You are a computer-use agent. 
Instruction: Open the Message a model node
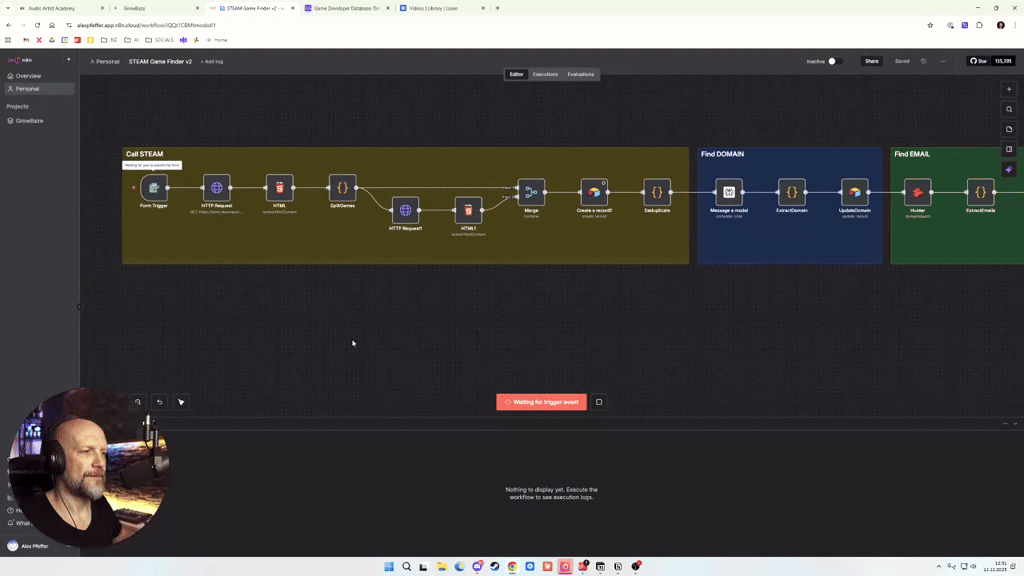coord(729,192)
